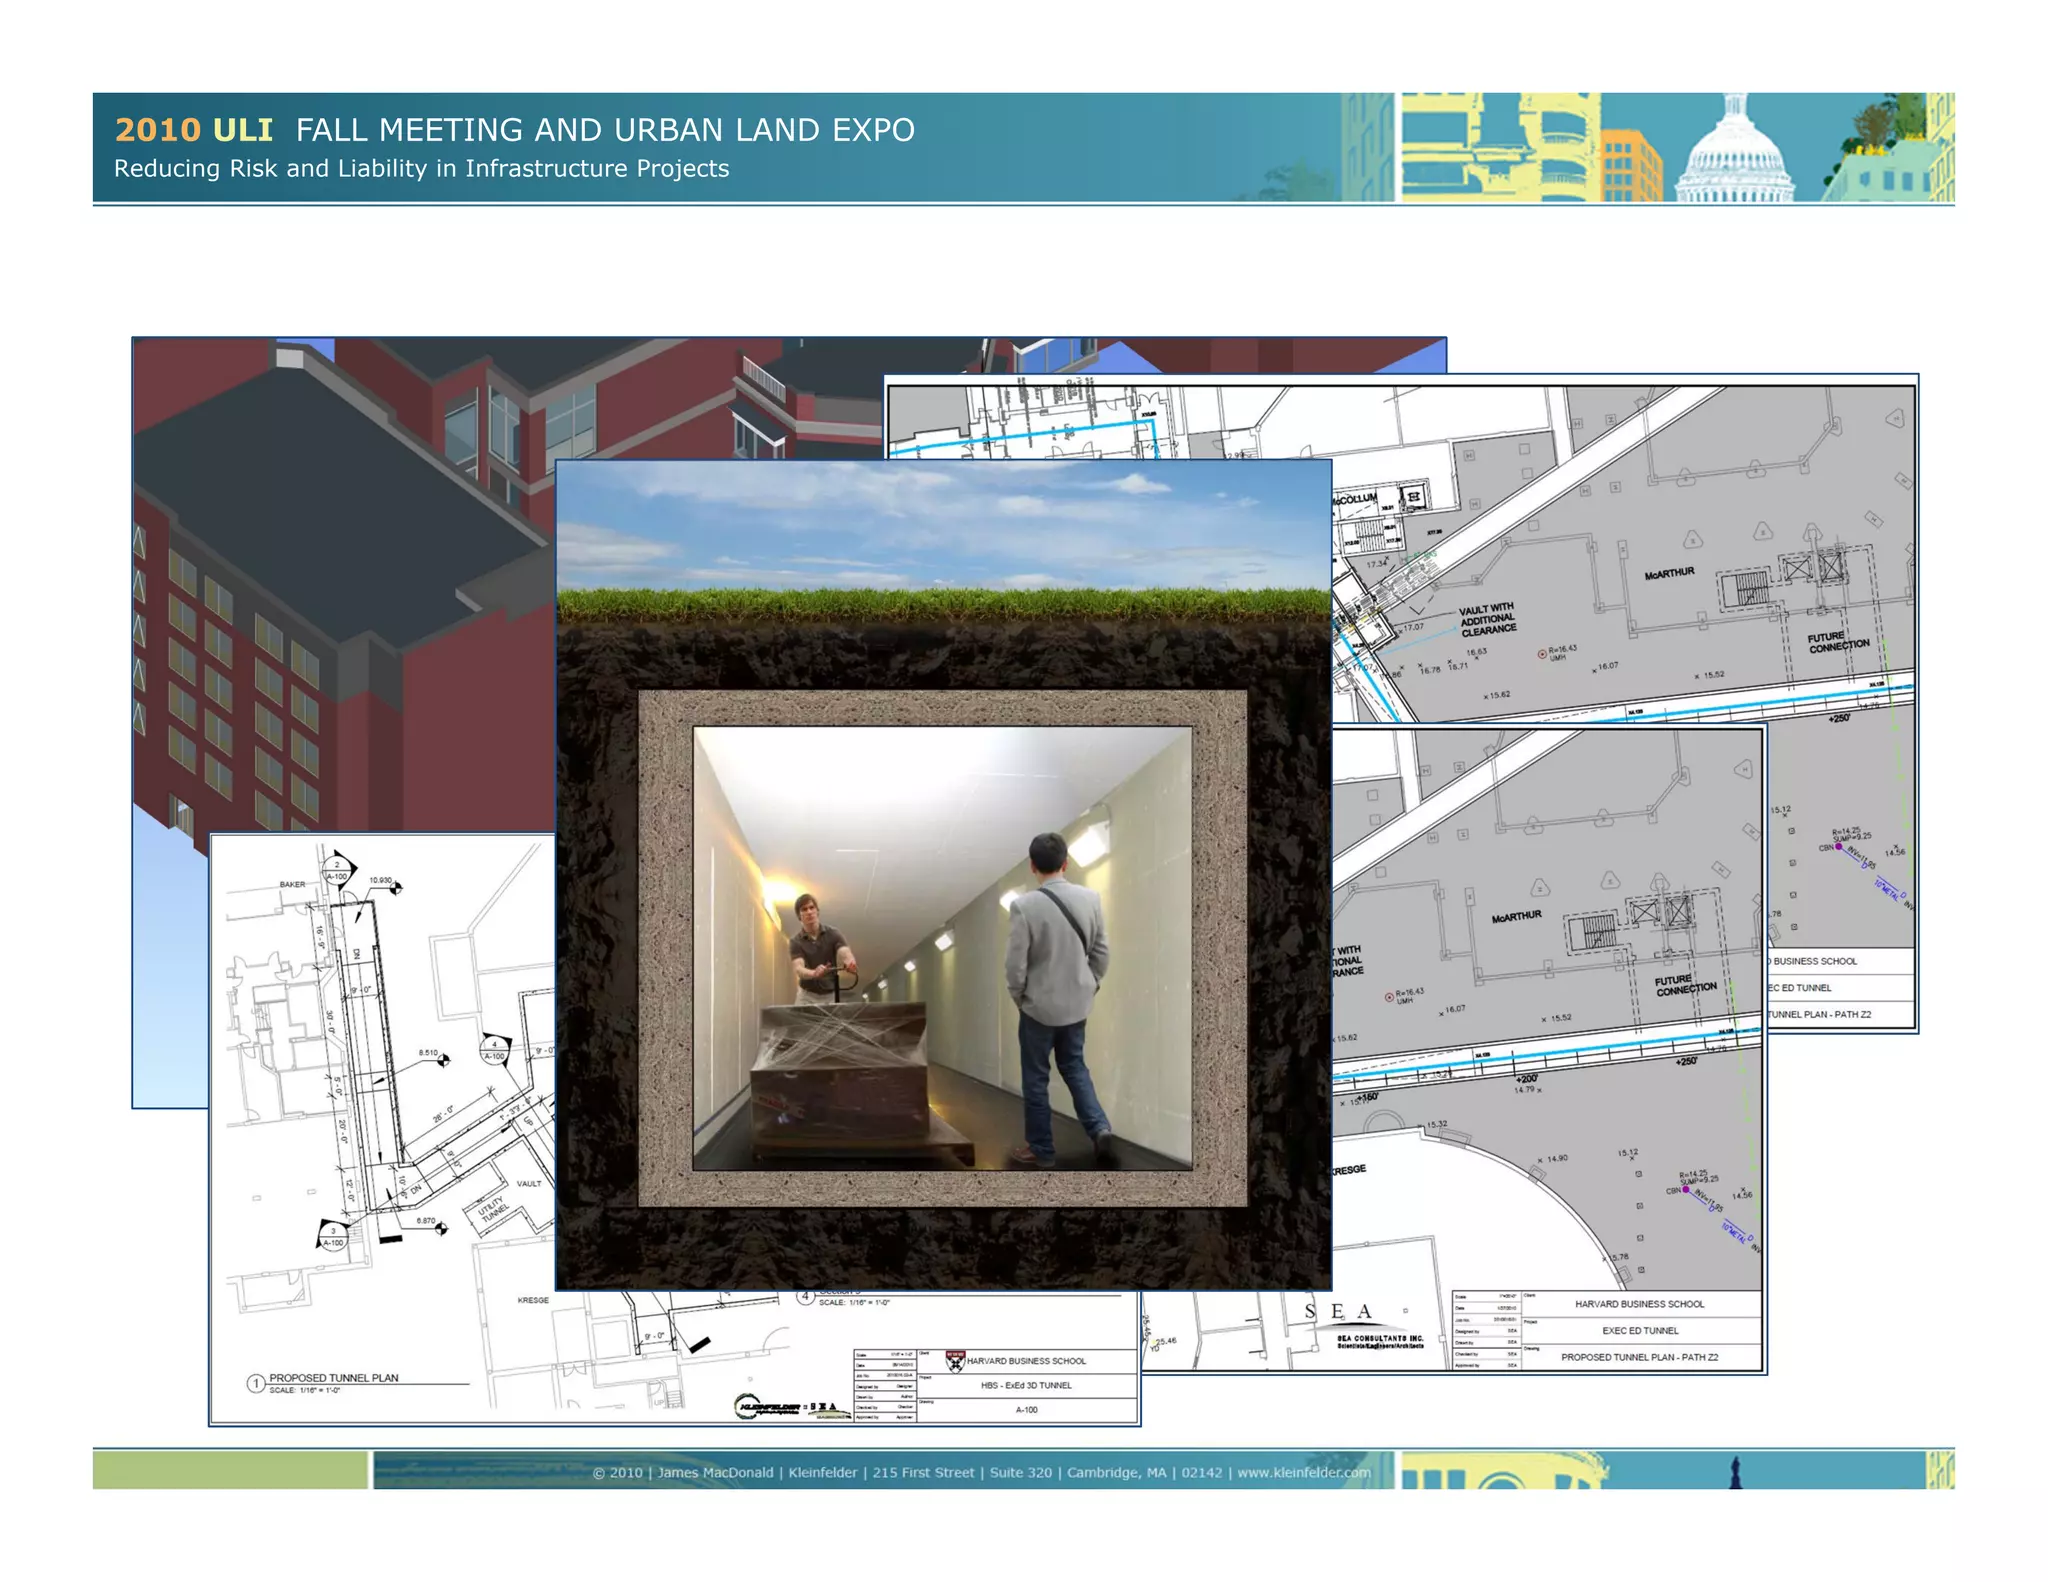This screenshot has width=2048, height=1582.
Task: Click the 'Reducing Risk and Liability' subtitle
Action: coord(421,169)
